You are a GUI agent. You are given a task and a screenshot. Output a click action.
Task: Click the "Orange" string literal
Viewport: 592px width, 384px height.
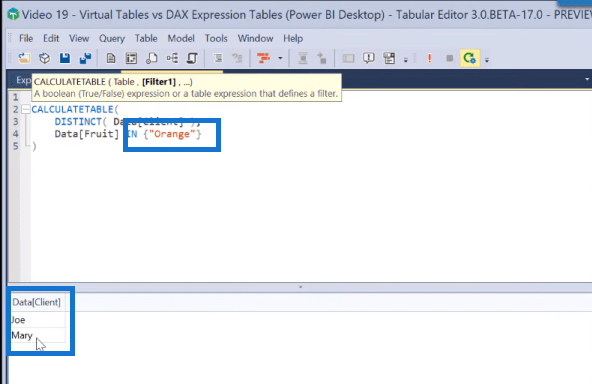pyautogui.click(x=172, y=134)
